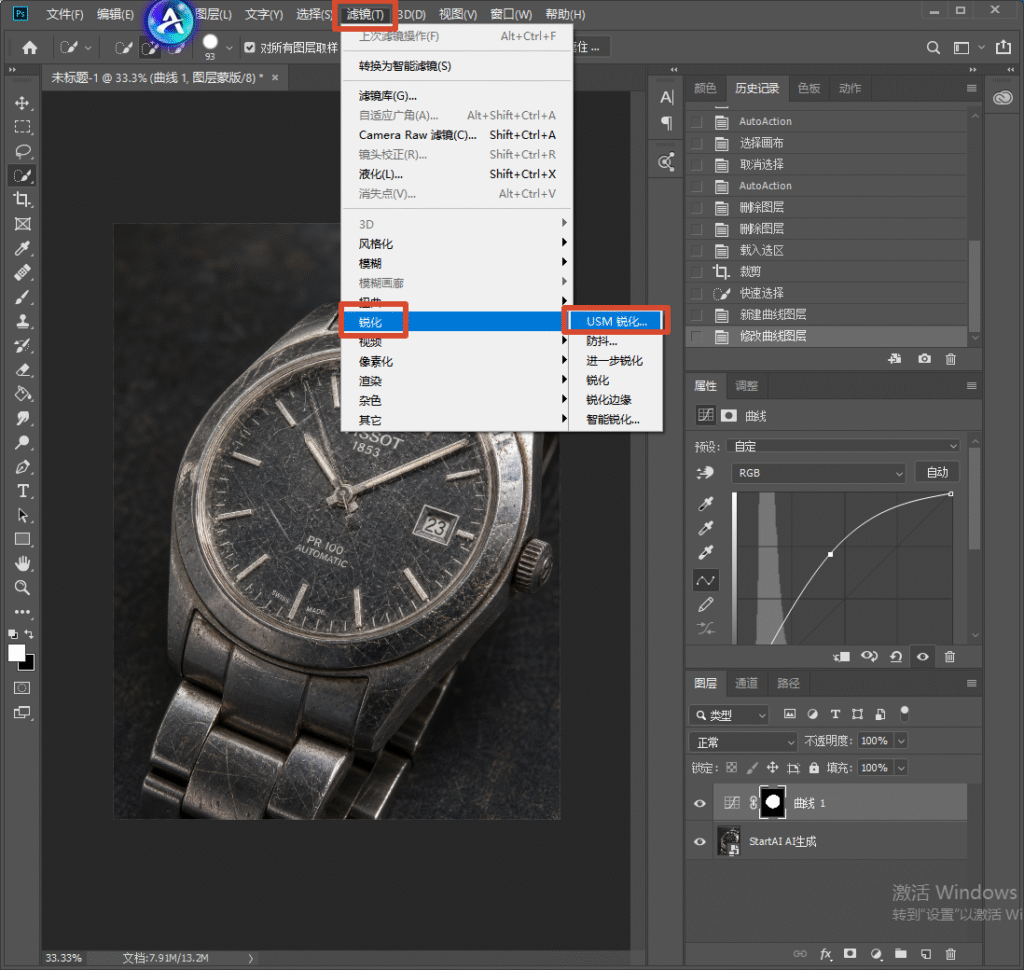Choose USM 锐化 from the sharpen submenu
This screenshot has height=970, width=1024.
coord(616,321)
